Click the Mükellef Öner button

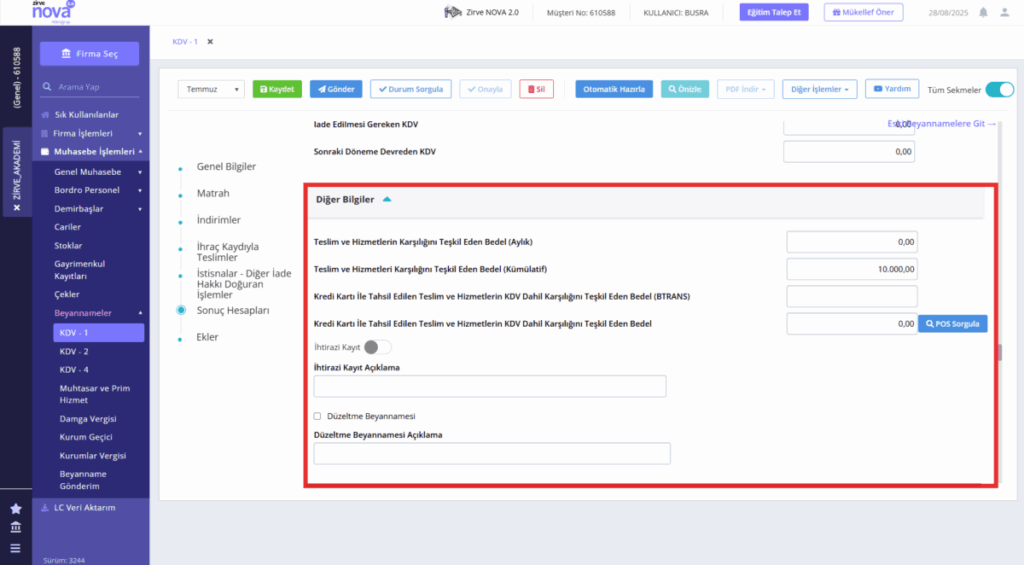click(x=863, y=12)
